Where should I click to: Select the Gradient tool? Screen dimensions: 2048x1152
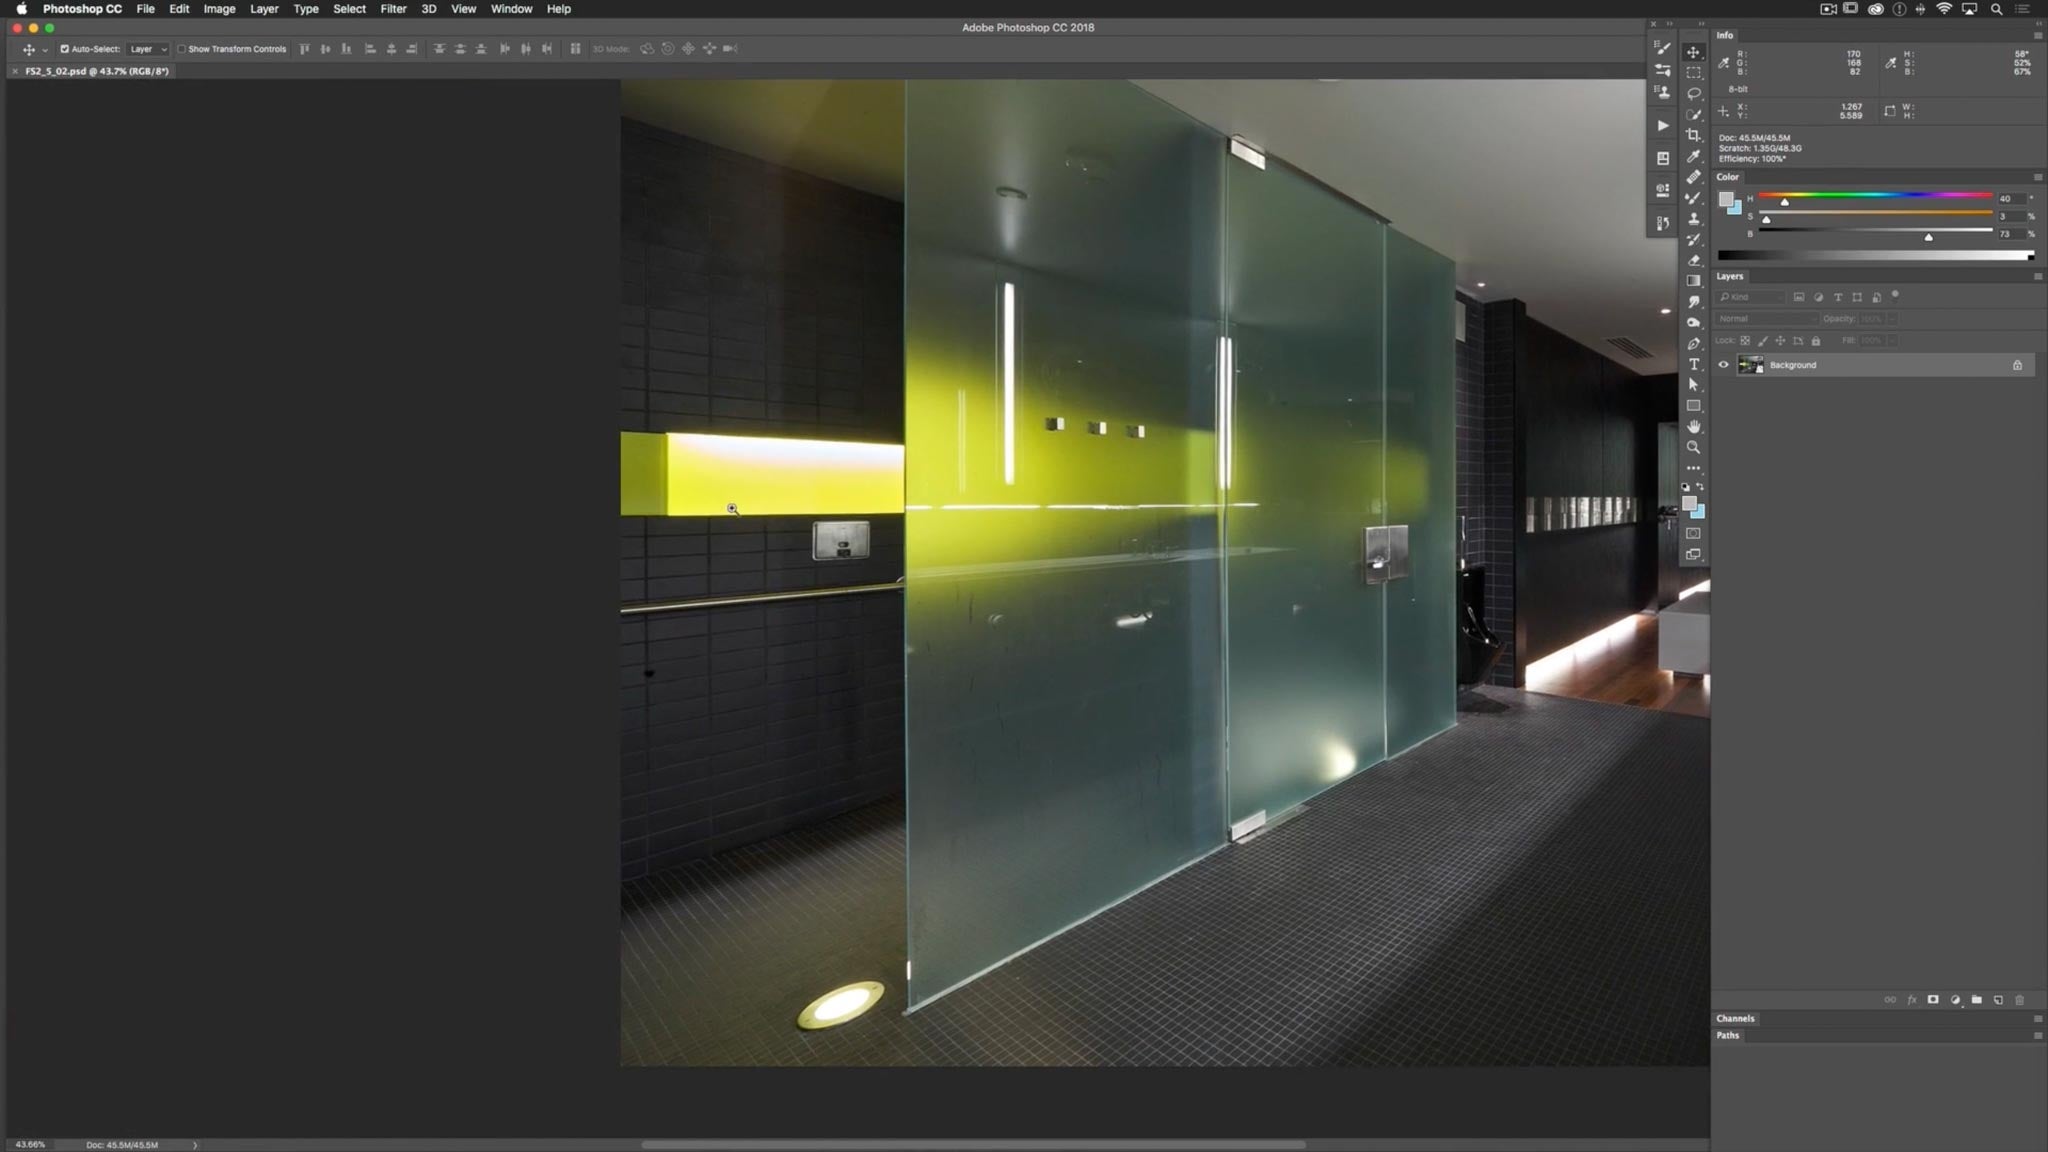1693,281
